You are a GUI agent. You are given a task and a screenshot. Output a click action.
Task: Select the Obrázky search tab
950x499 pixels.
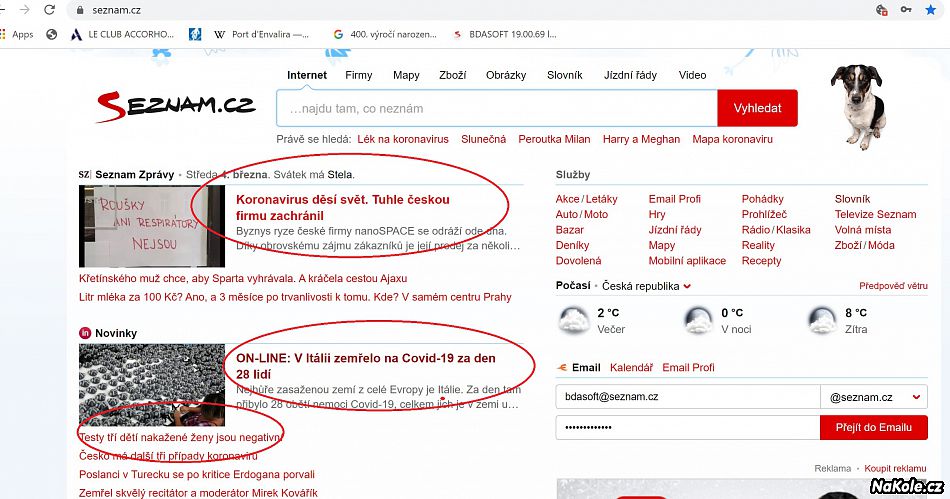(x=506, y=75)
